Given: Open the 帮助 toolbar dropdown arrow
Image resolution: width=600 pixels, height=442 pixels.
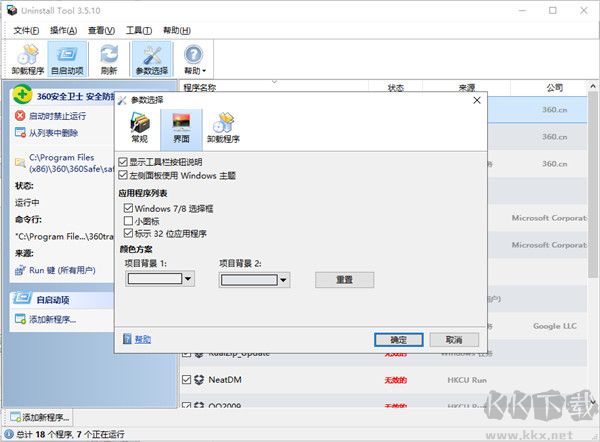Looking at the screenshot, I should click(x=204, y=71).
